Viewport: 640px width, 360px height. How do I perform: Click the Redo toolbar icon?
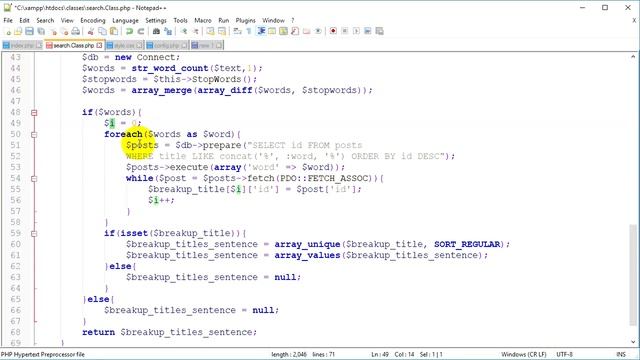tap(141, 31)
